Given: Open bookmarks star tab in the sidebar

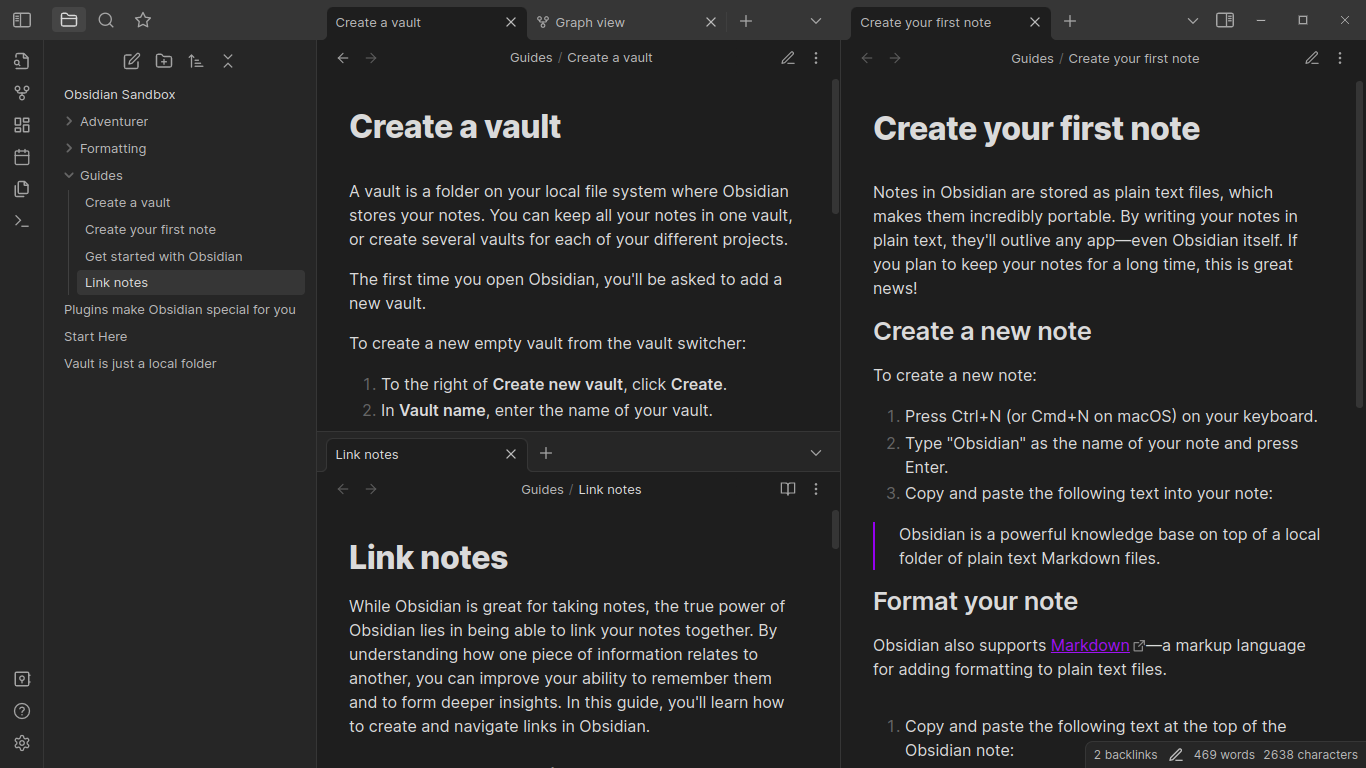Looking at the screenshot, I should pyautogui.click(x=143, y=20).
